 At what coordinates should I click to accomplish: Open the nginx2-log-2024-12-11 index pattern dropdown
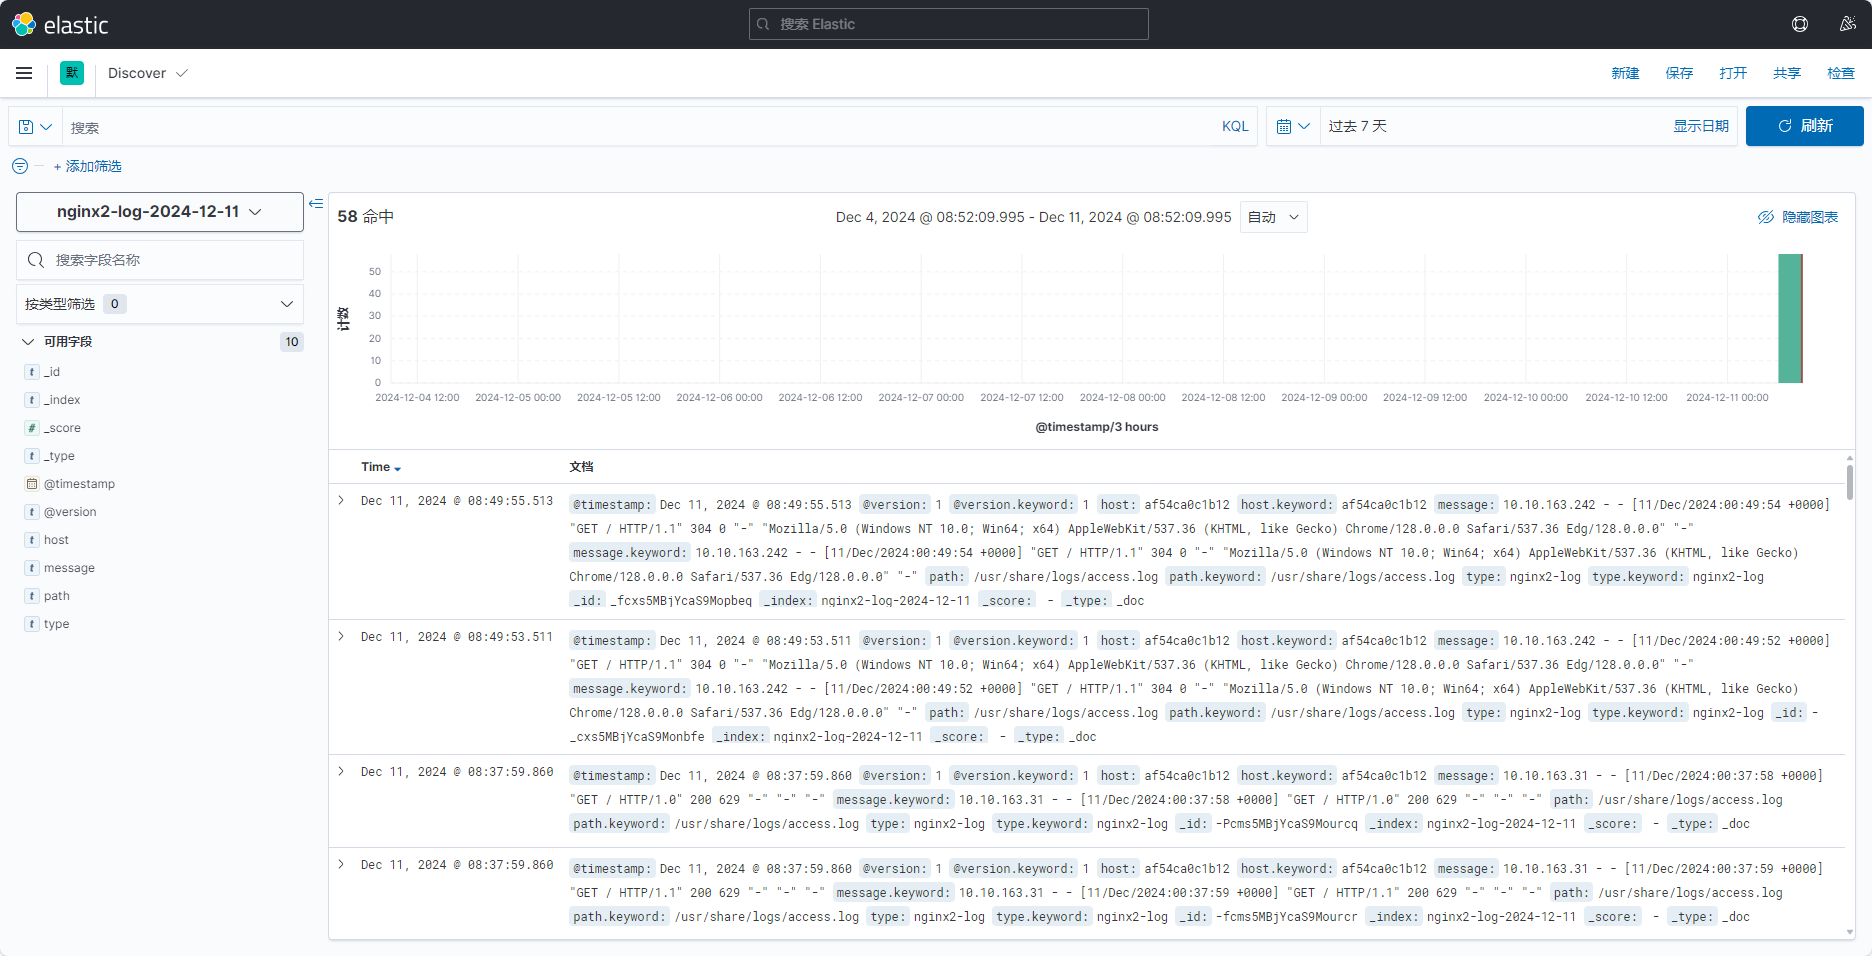pos(160,212)
